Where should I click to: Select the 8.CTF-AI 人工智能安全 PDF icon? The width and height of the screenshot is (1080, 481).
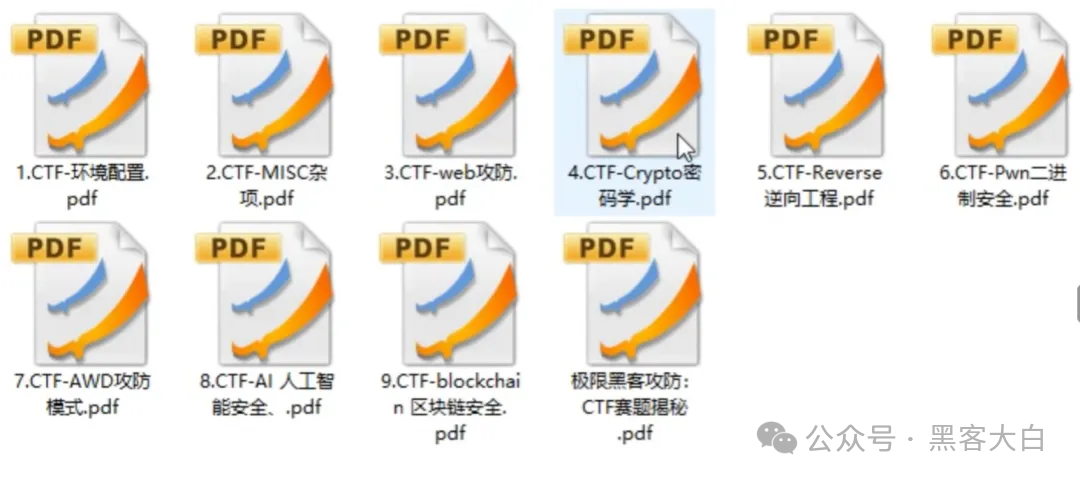[265, 296]
